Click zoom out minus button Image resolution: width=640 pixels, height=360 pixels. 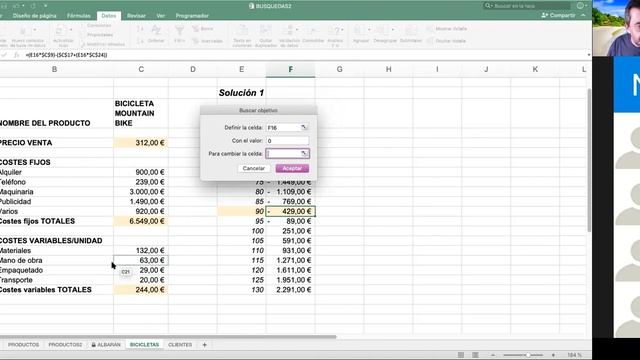pos(493,355)
